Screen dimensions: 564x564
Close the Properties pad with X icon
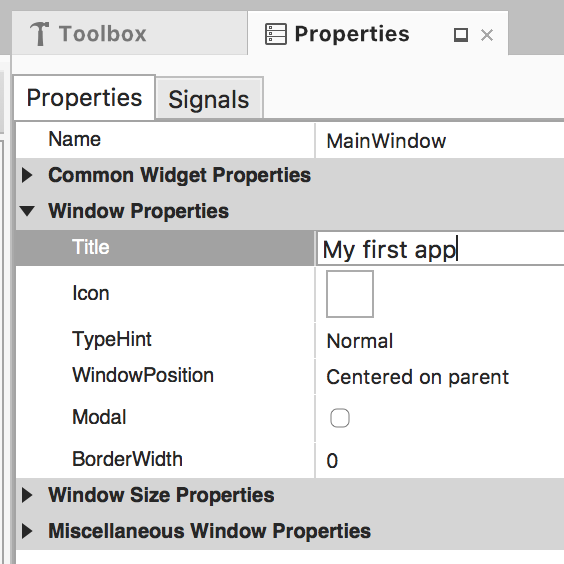coord(487,35)
